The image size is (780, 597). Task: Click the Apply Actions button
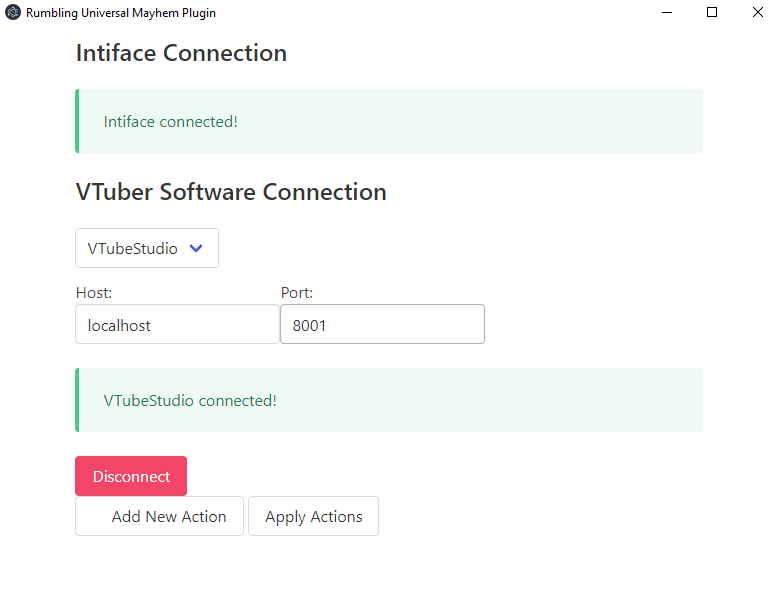(313, 516)
